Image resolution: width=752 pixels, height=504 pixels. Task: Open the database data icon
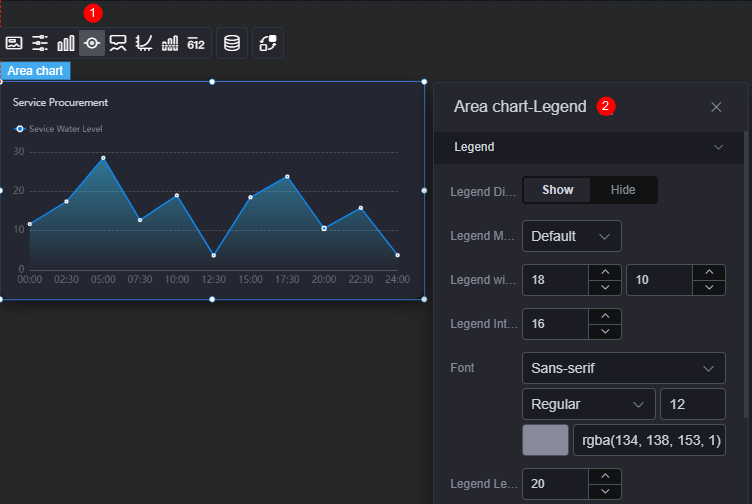pos(232,43)
